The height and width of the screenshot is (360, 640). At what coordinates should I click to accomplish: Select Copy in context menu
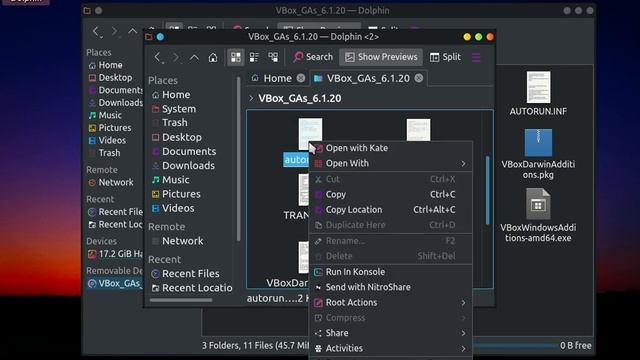(391, 194)
